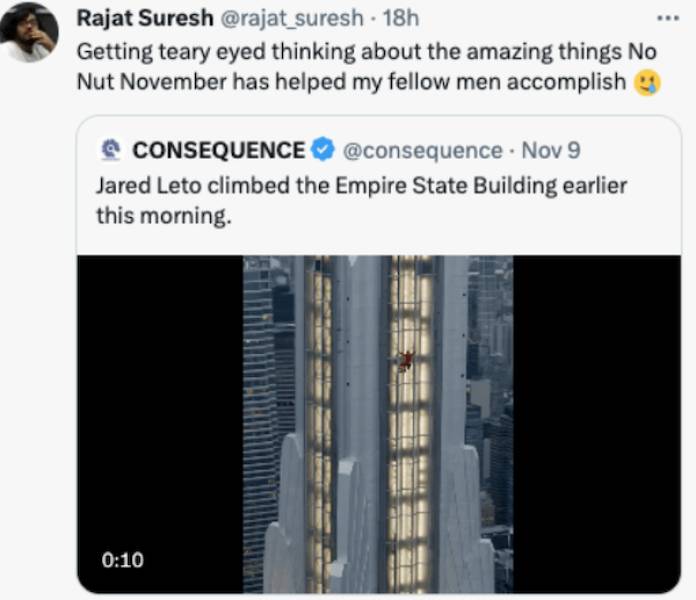Image resolution: width=696 pixels, height=600 pixels.
Task: Click the 0:10 video duration badge
Action: [122, 560]
